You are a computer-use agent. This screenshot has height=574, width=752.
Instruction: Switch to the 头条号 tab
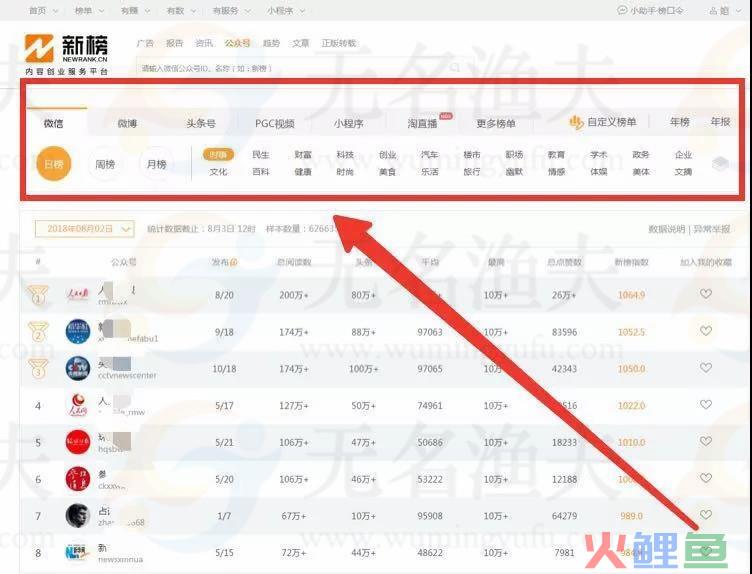(x=201, y=123)
